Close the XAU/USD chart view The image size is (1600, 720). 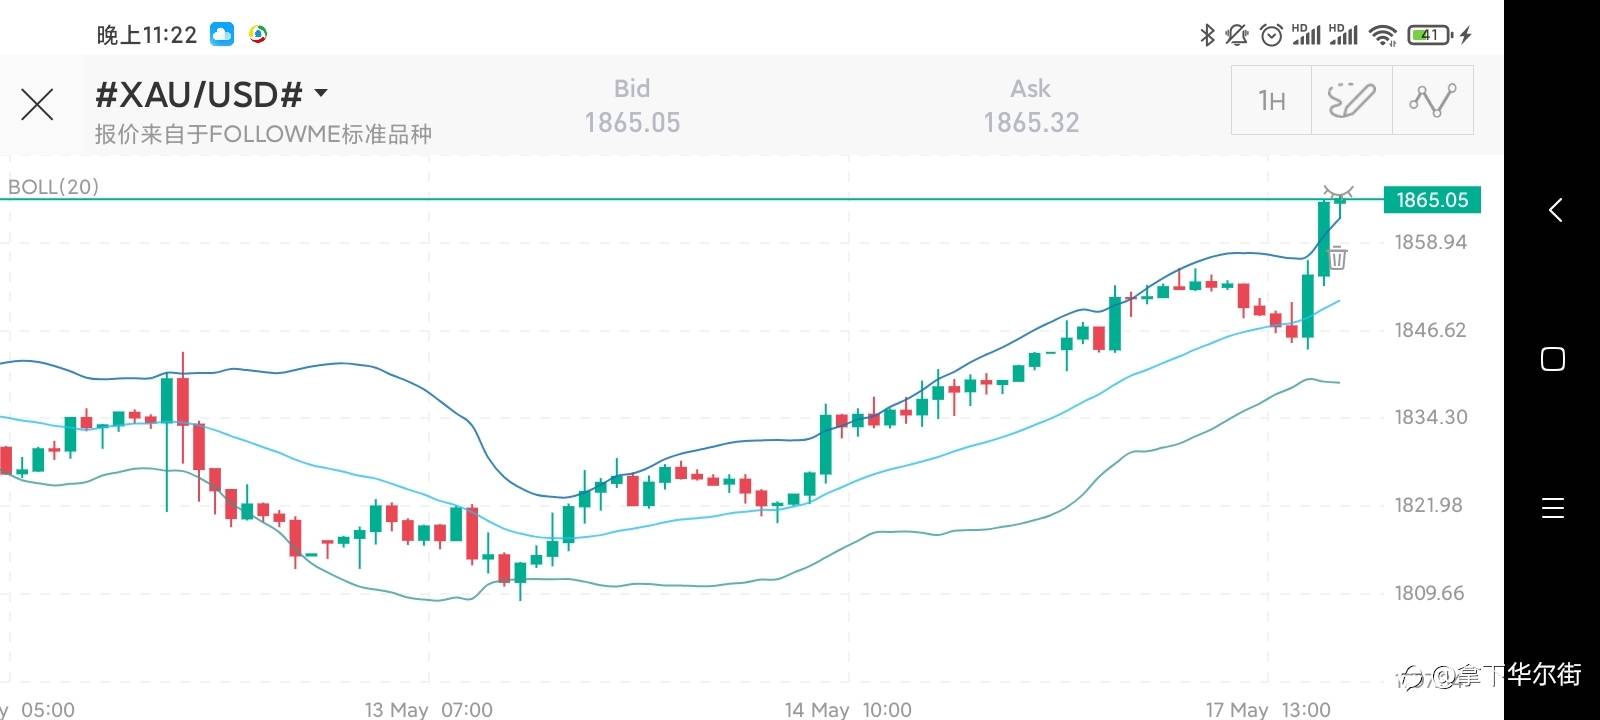(x=37, y=104)
